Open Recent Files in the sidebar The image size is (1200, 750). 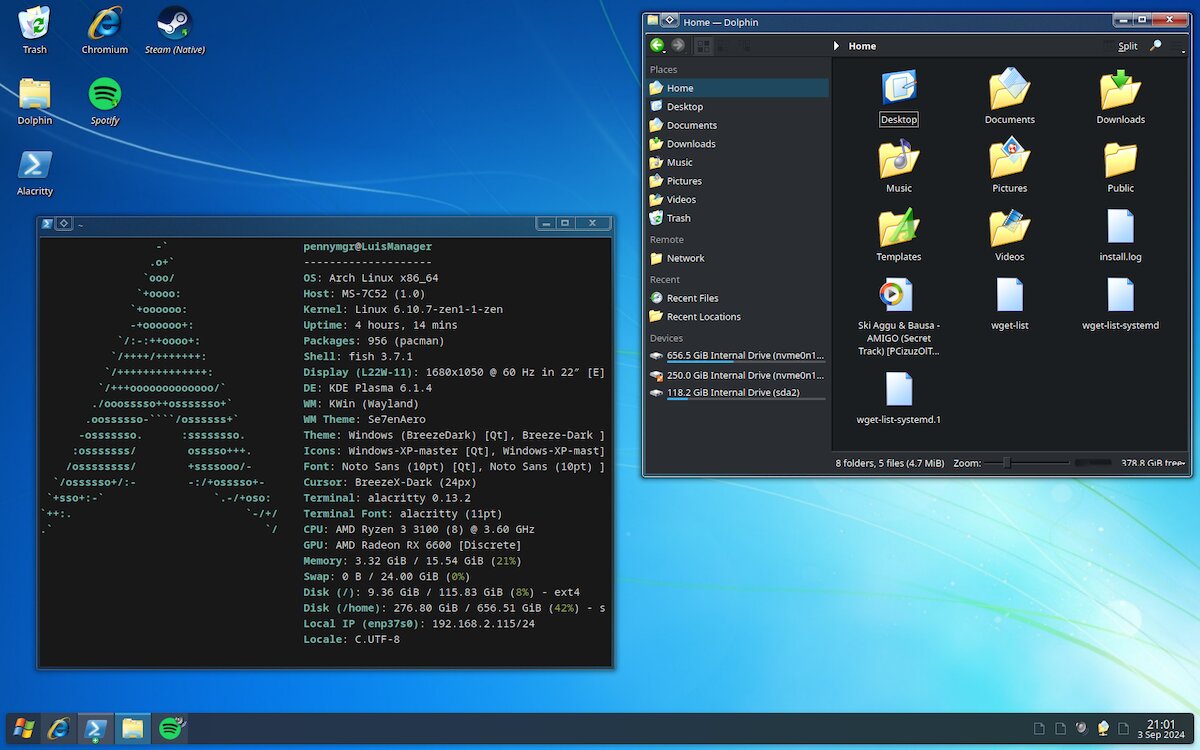click(692, 298)
